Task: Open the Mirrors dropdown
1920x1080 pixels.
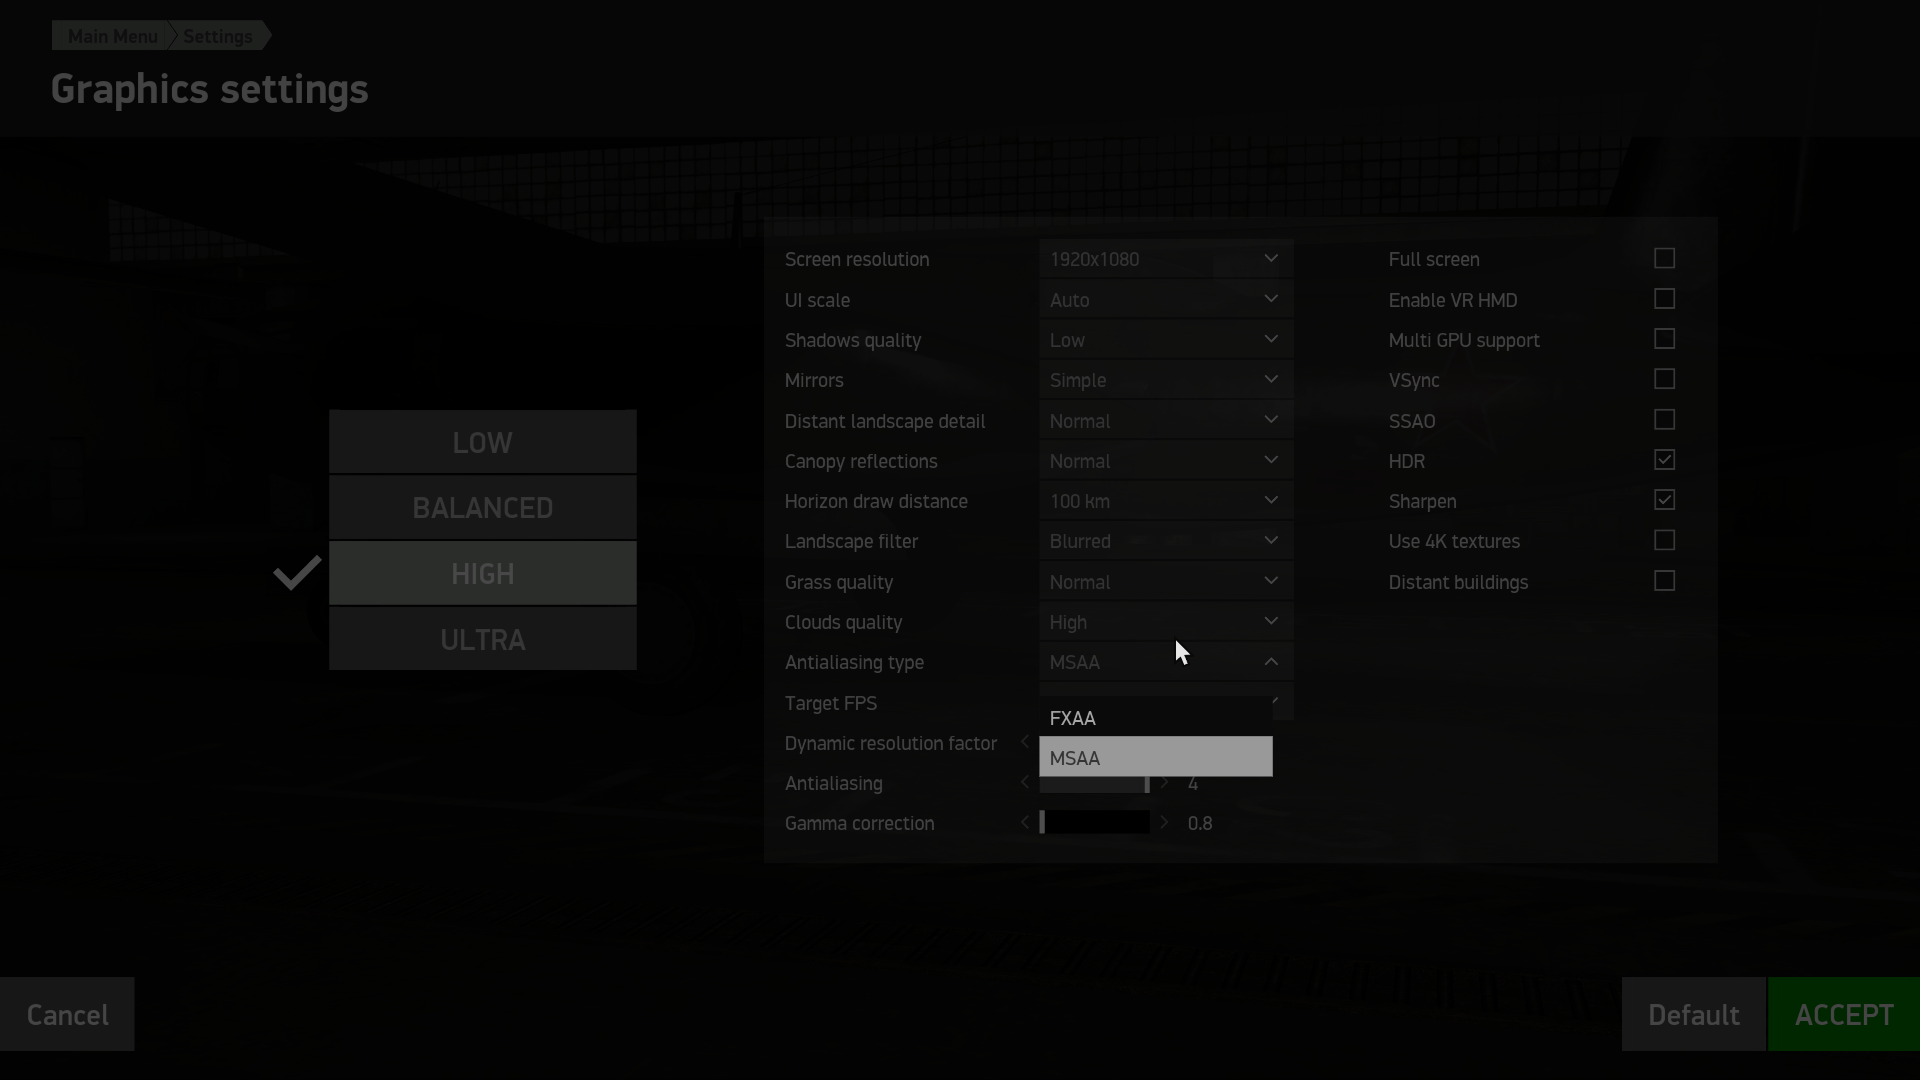Action: point(1166,380)
